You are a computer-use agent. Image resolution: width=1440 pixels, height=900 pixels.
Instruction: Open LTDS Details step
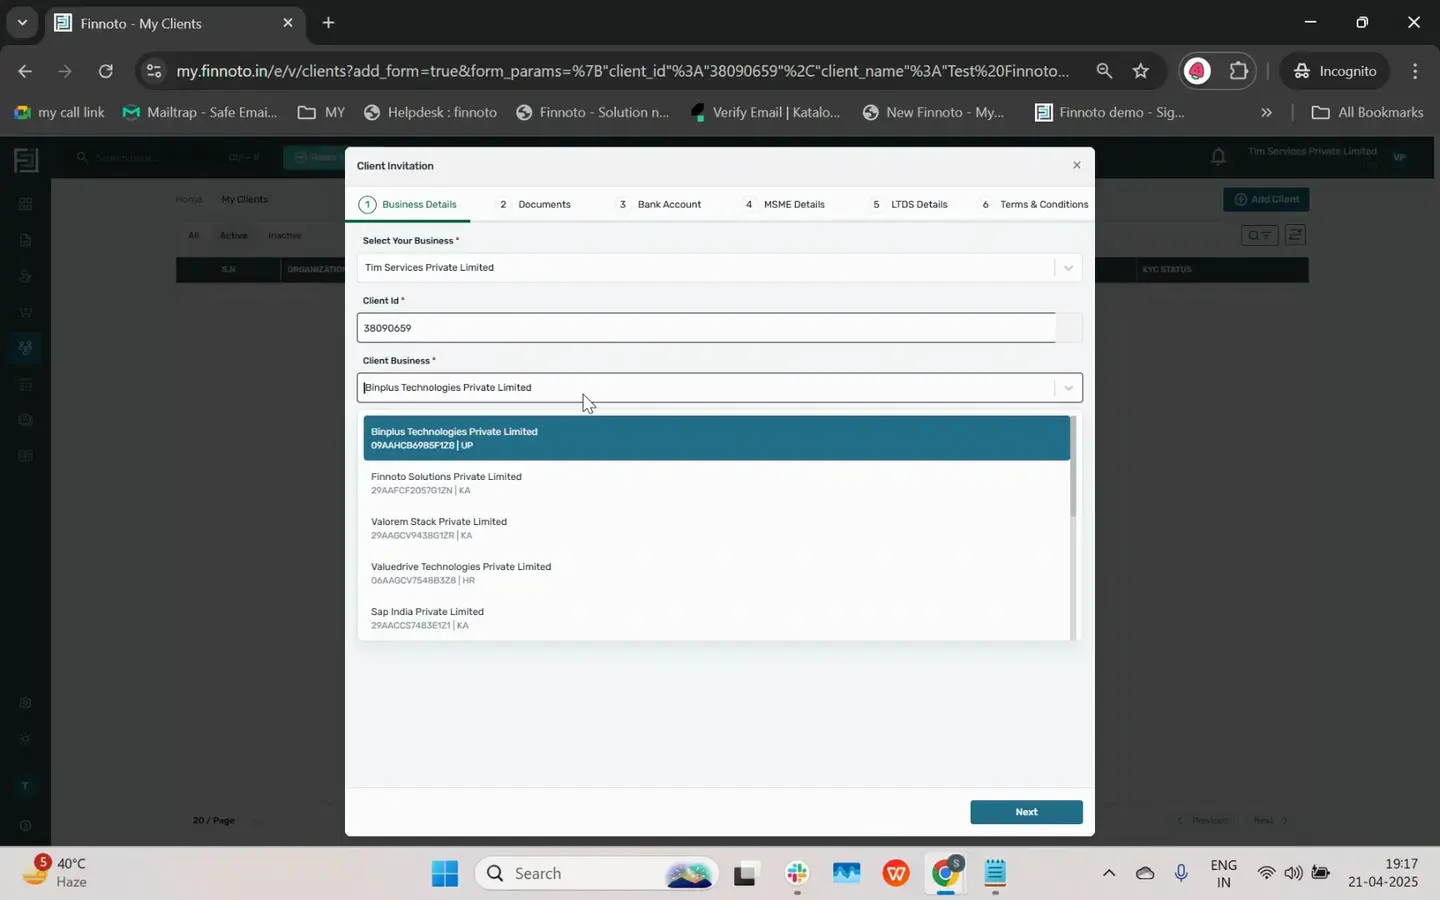[910, 204]
